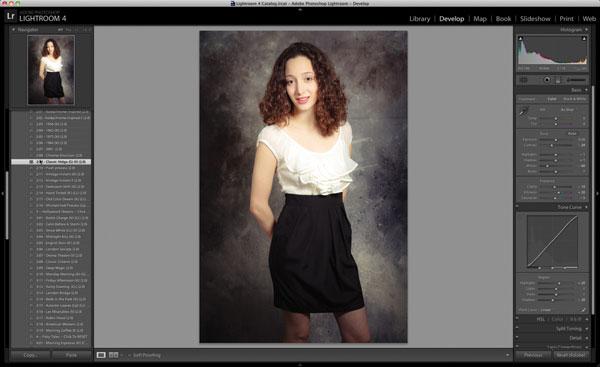600x367 pixels.
Task: Expand the Split Toning panel
Action: click(586, 329)
